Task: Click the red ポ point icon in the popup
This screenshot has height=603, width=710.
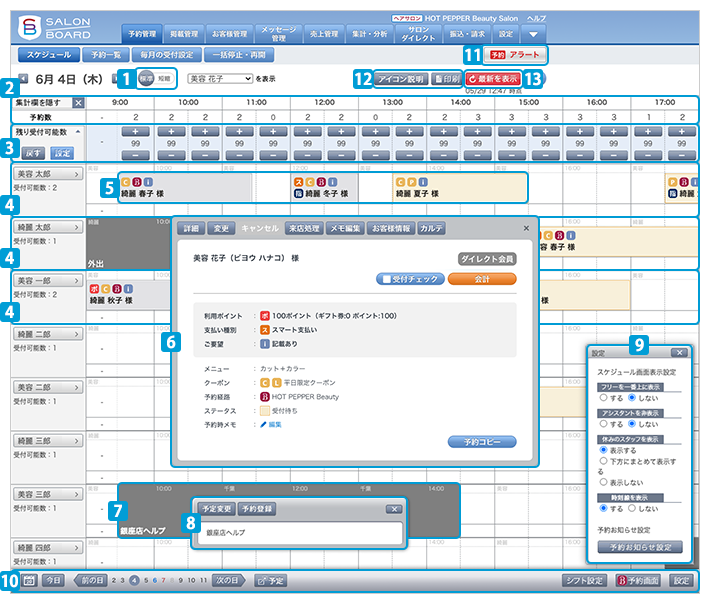Action: tap(265, 316)
